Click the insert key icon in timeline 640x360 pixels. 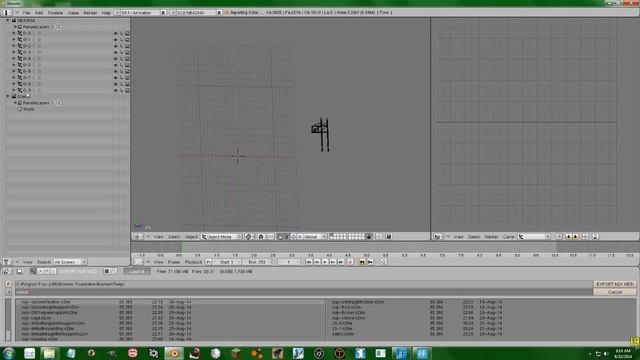tap(362, 262)
